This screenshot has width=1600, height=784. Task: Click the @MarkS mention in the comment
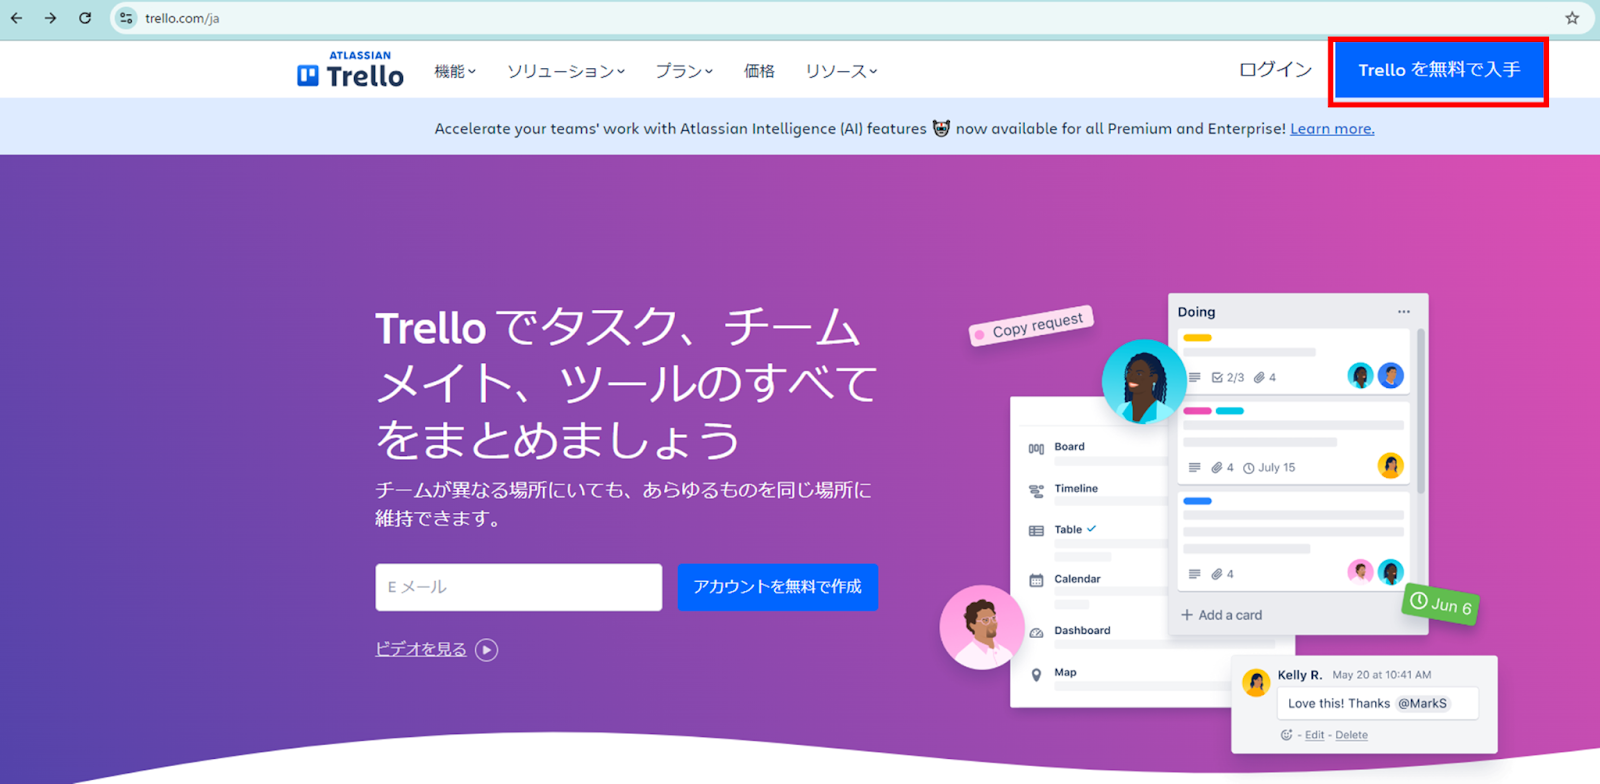tap(1422, 704)
